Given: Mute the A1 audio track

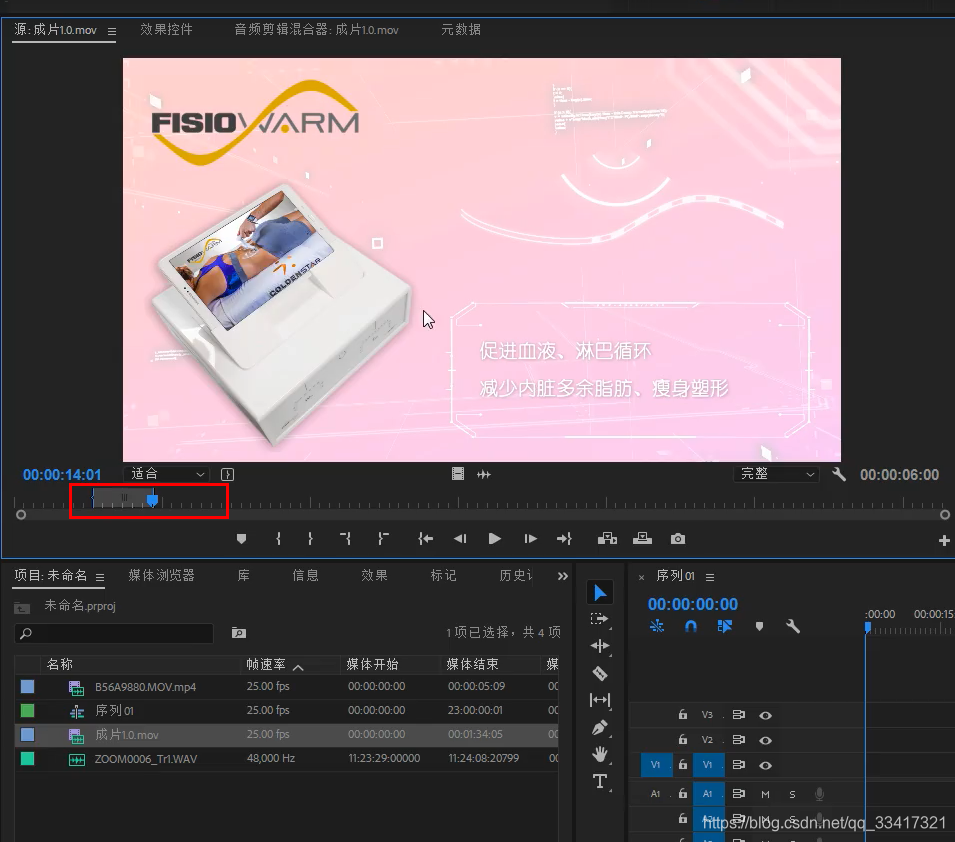Looking at the screenshot, I should tap(765, 794).
